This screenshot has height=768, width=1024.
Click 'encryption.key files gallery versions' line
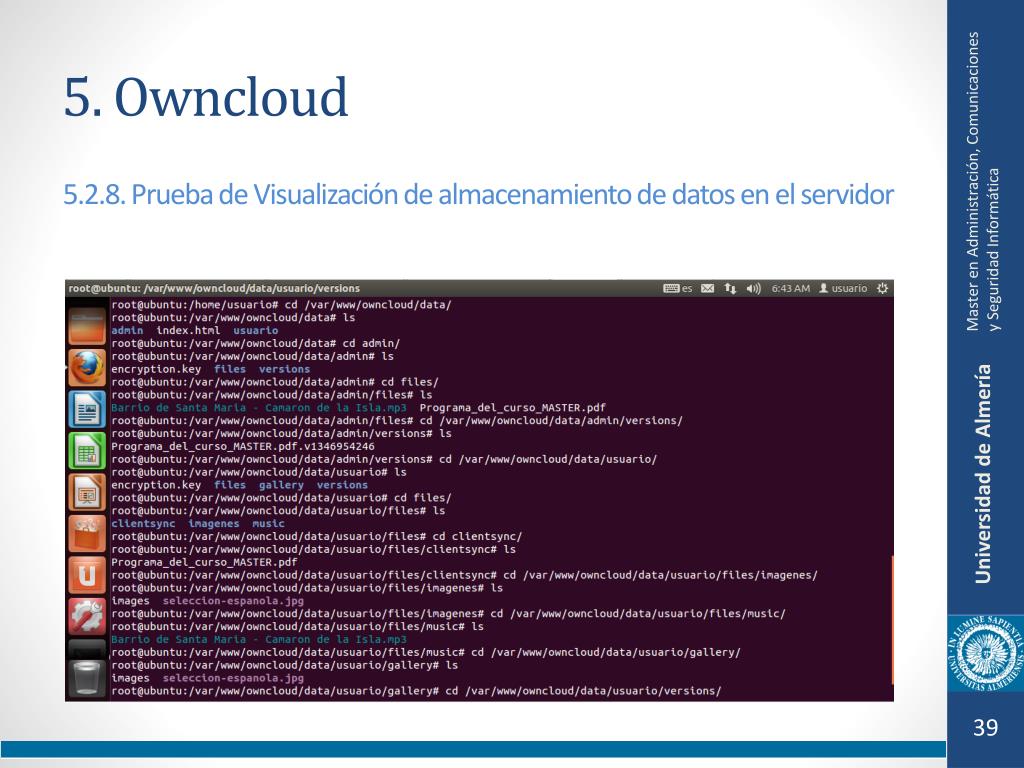[240, 485]
